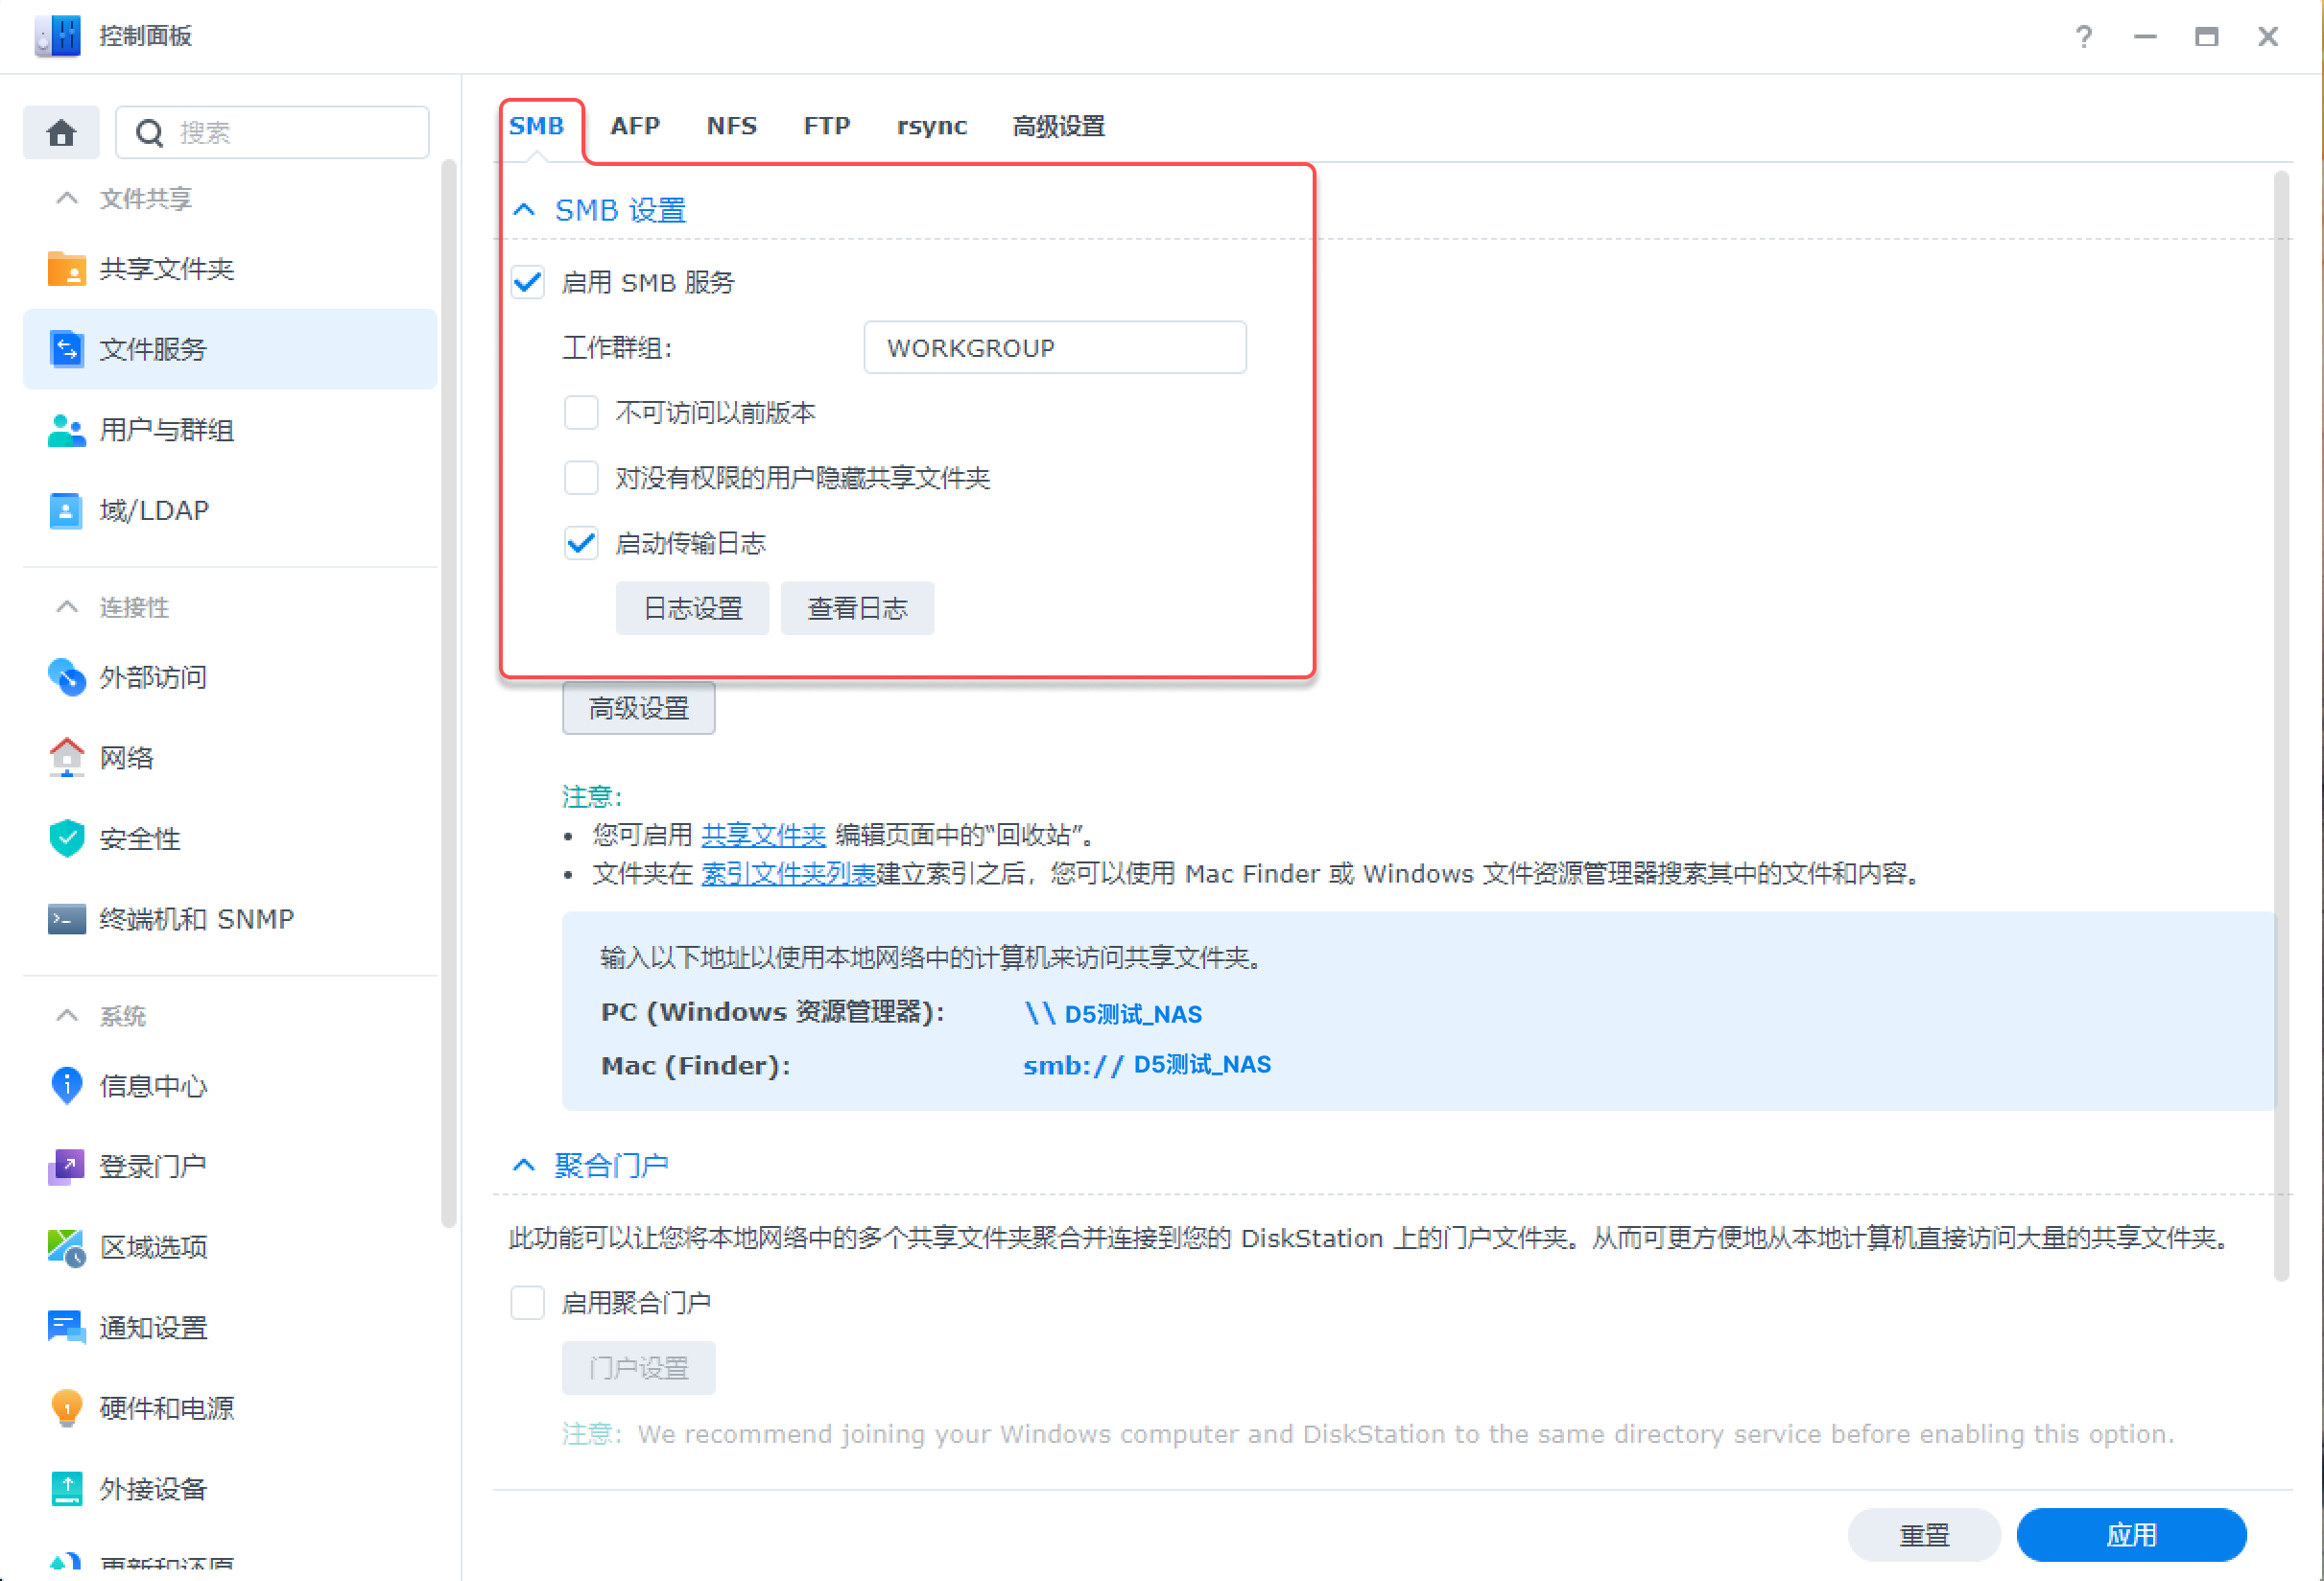
Task: Collapse the SMB 设置 section
Action: click(524, 210)
